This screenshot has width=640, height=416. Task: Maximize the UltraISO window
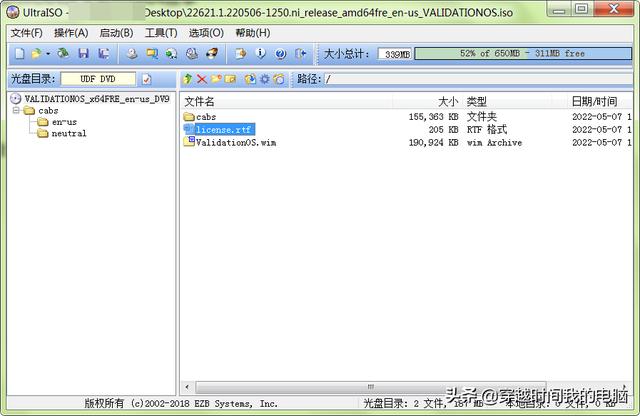pyautogui.click(x=582, y=8)
